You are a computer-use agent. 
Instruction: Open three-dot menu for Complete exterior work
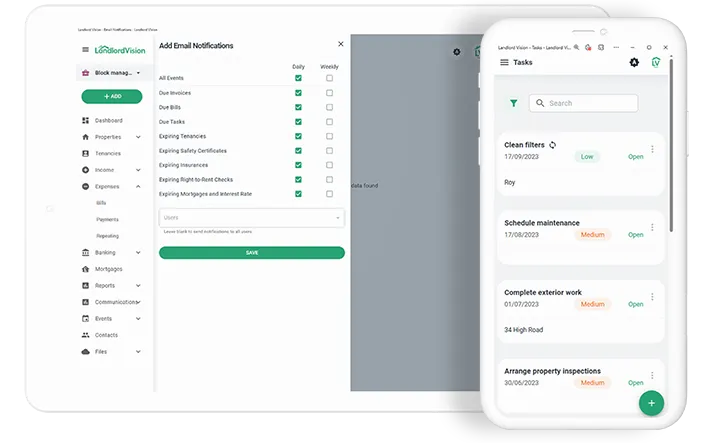click(652, 297)
